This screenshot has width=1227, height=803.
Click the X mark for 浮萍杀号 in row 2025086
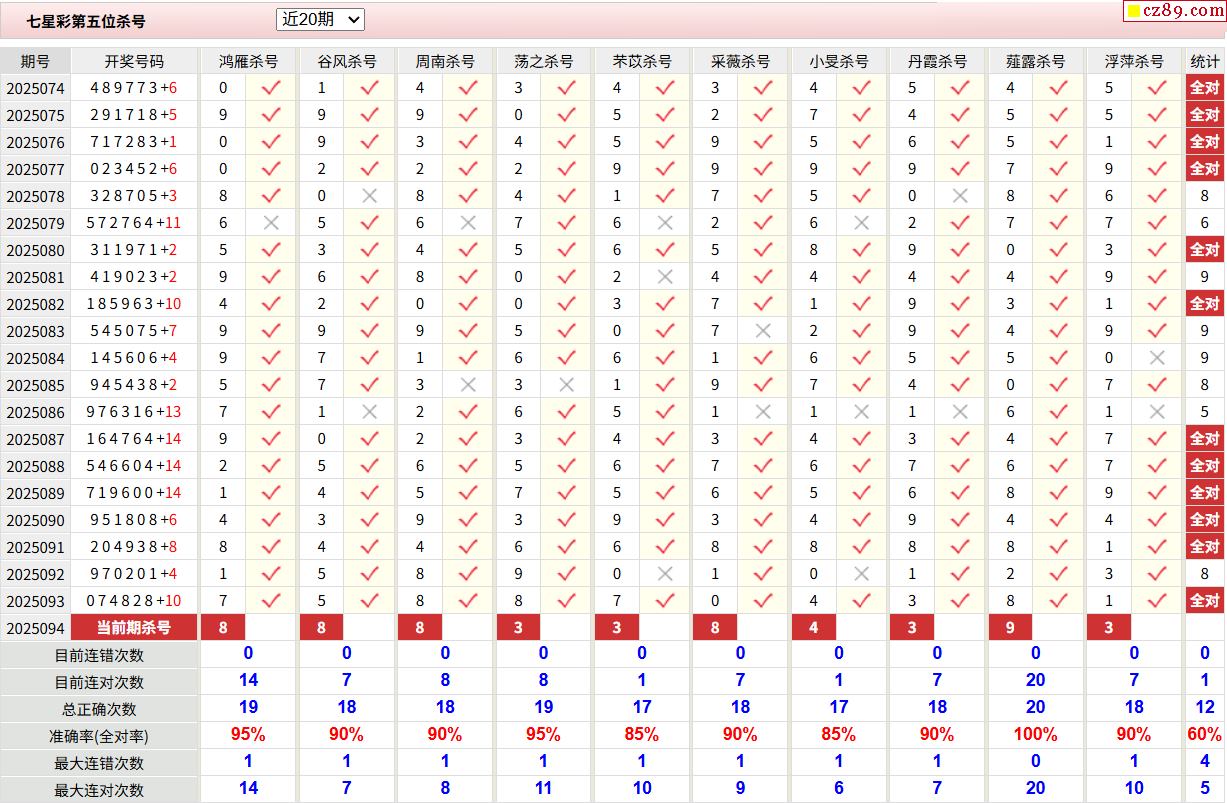1157,412
